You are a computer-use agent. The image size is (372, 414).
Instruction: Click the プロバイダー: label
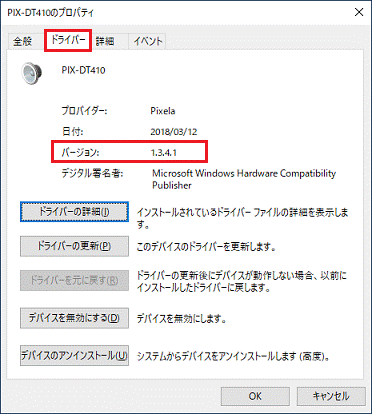coord(84,111)
